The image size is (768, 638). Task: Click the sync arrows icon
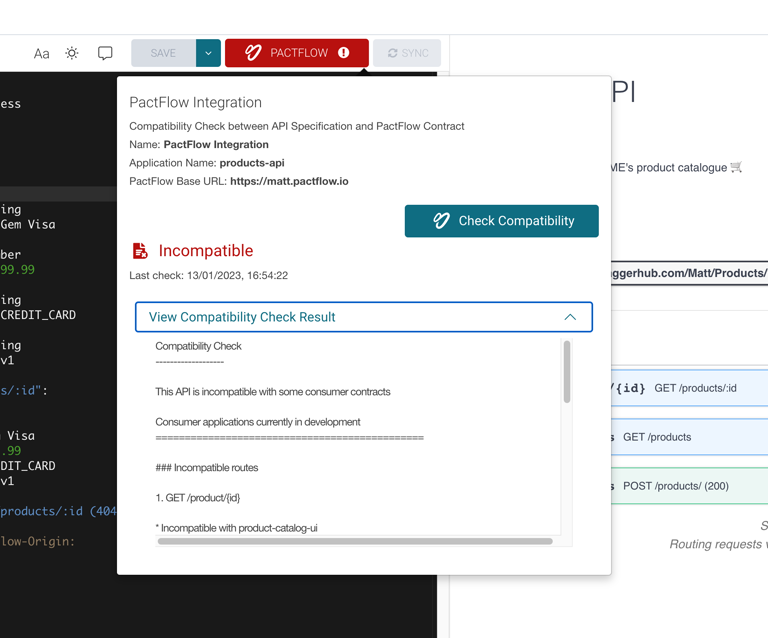tap(393, 53)
